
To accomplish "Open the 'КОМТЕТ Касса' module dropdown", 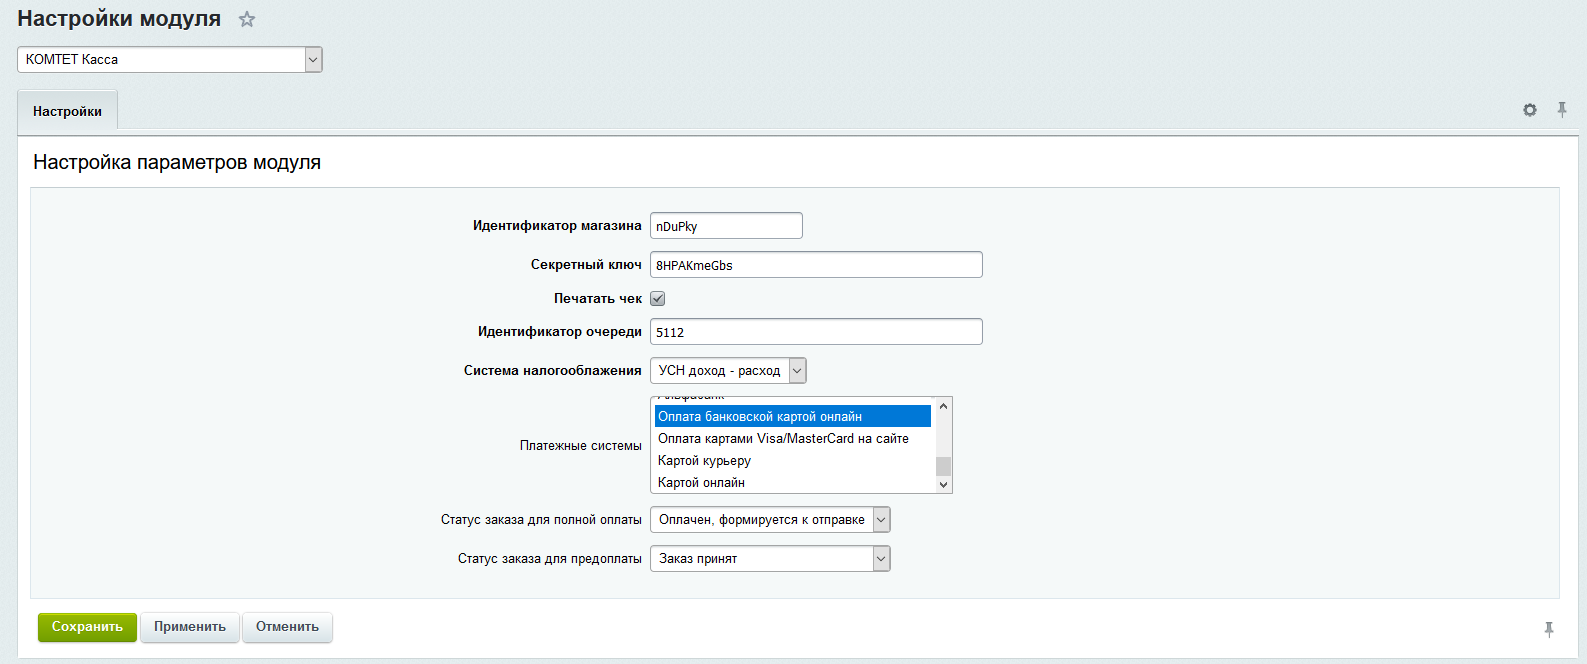I will pos(169,60).
